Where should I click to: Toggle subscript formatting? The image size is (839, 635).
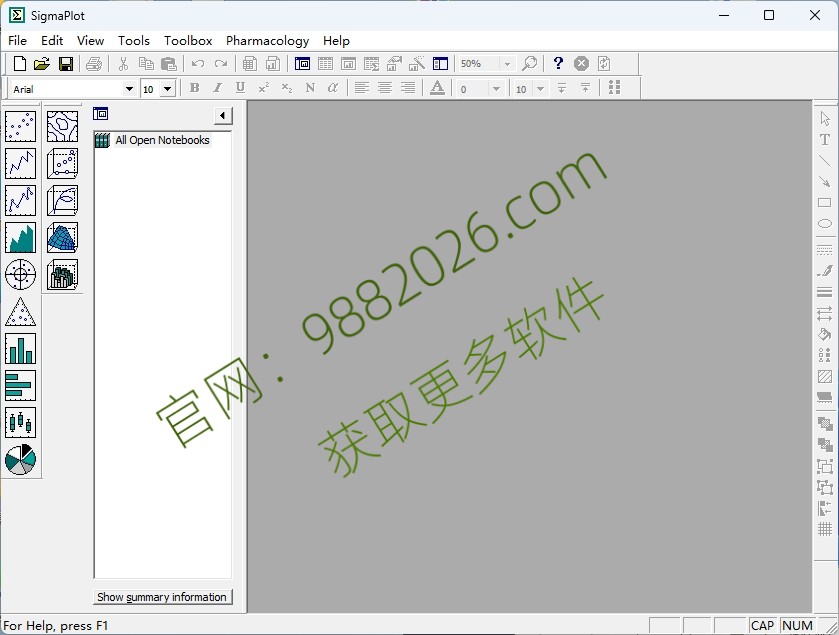(287, 88)
